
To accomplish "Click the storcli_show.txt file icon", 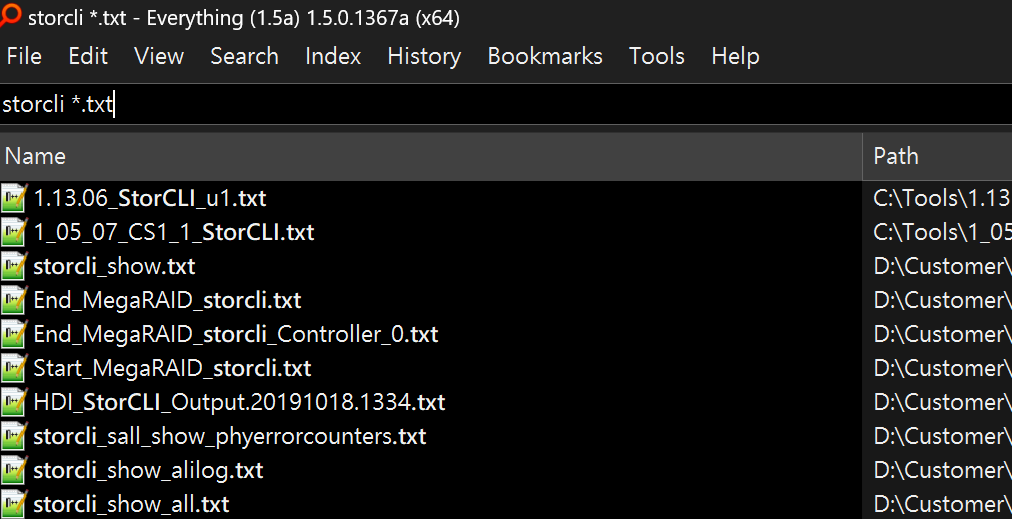I will pyautogui.click(x=14, y=266).
